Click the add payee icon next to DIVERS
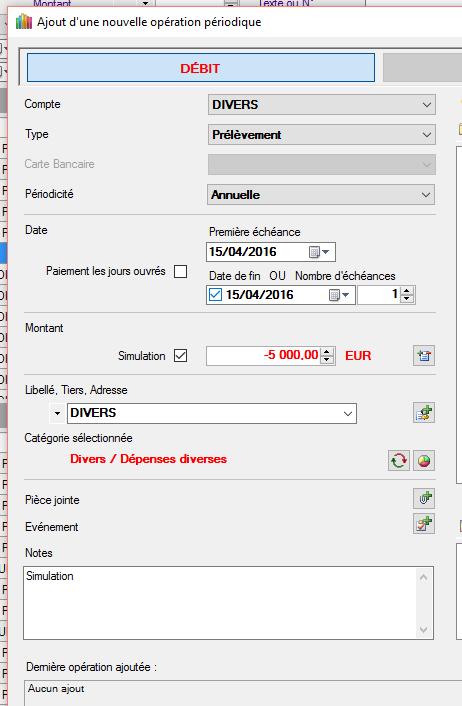Screen dimensions: 462x706 pyautogui.click(x=424, y=412)
